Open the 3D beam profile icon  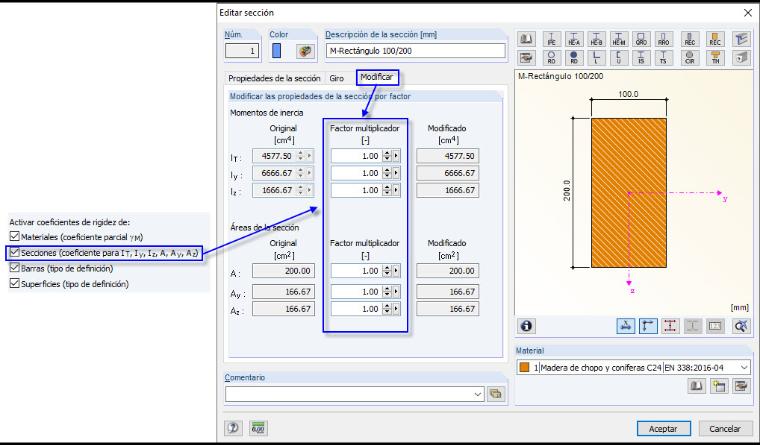coord(741,39)
